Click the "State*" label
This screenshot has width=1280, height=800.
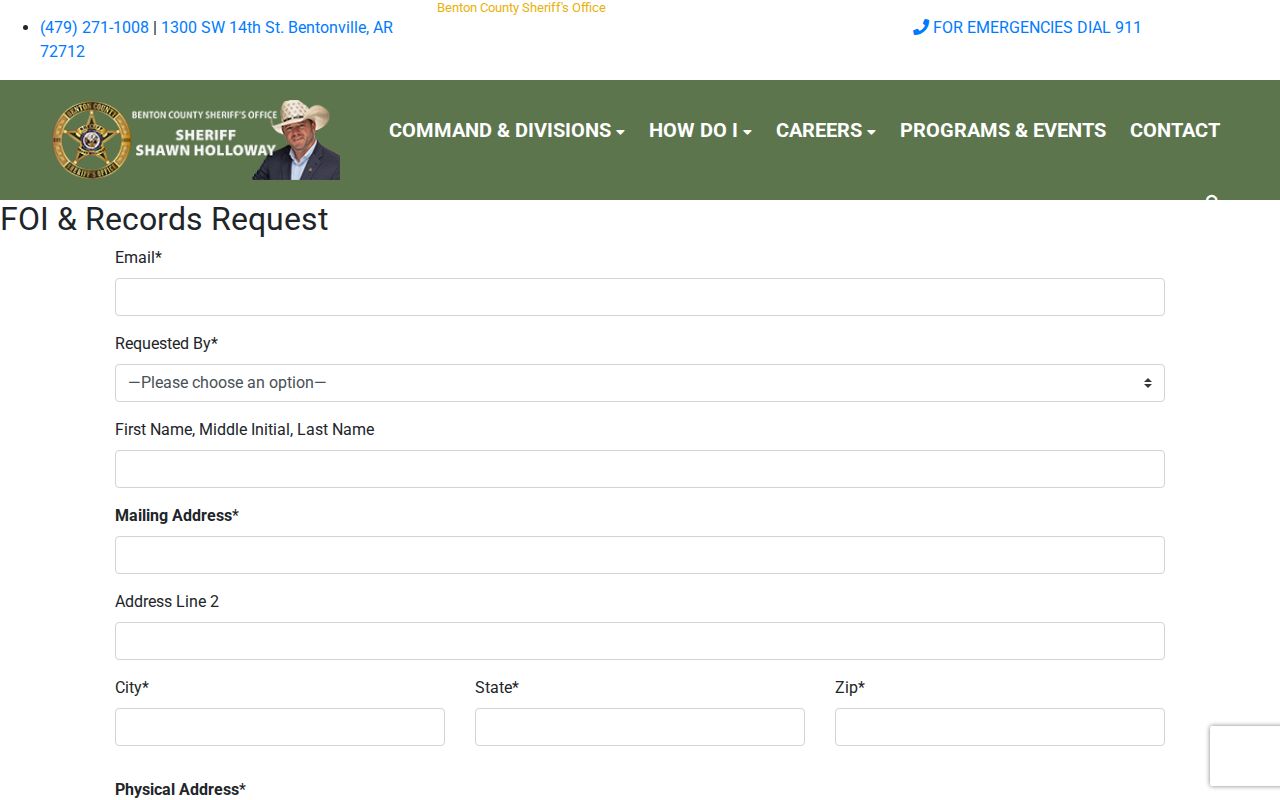pyautogui.click(x=497, y=687)
